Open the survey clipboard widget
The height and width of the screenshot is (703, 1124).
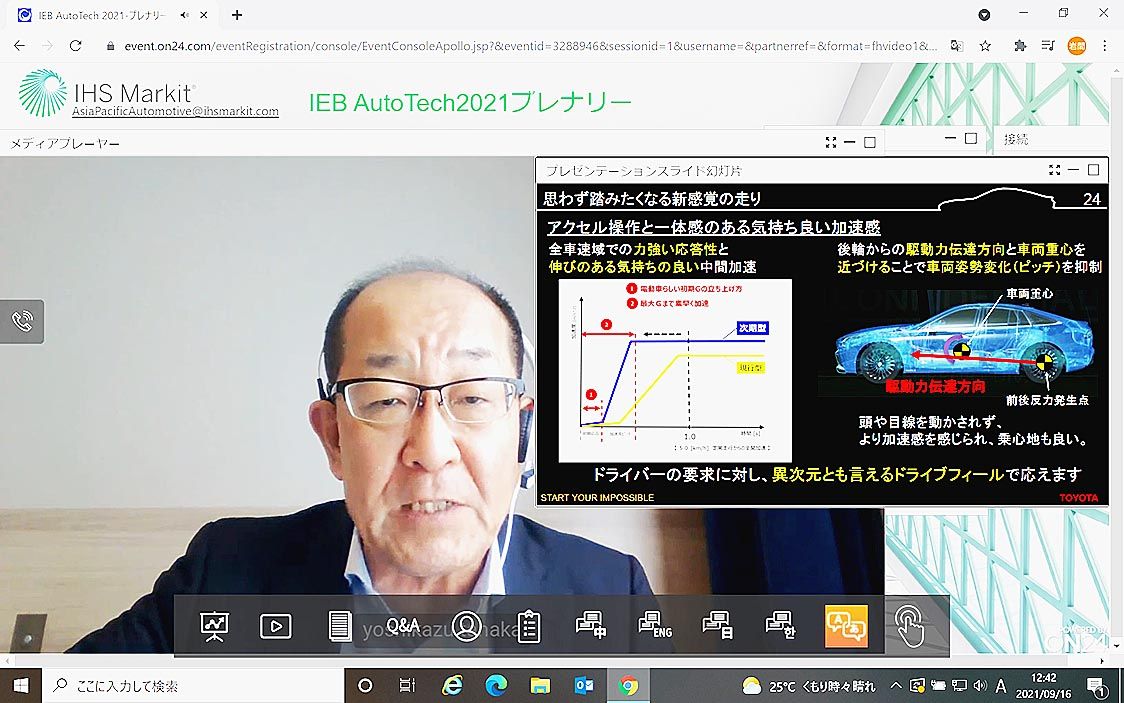coord(528,626)
